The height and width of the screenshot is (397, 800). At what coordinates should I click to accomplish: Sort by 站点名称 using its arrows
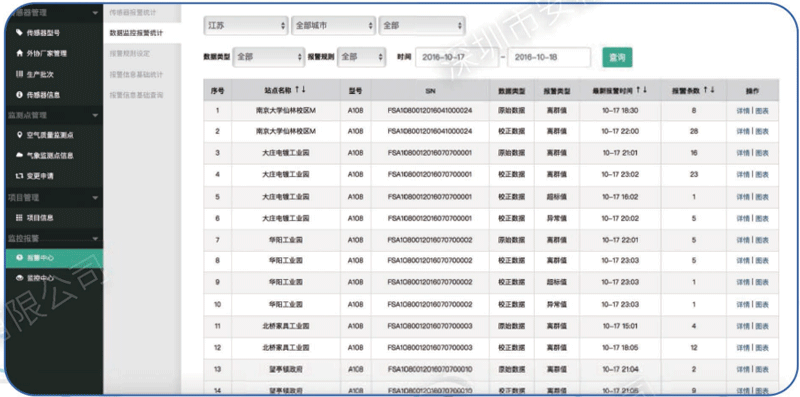[301, 90]
